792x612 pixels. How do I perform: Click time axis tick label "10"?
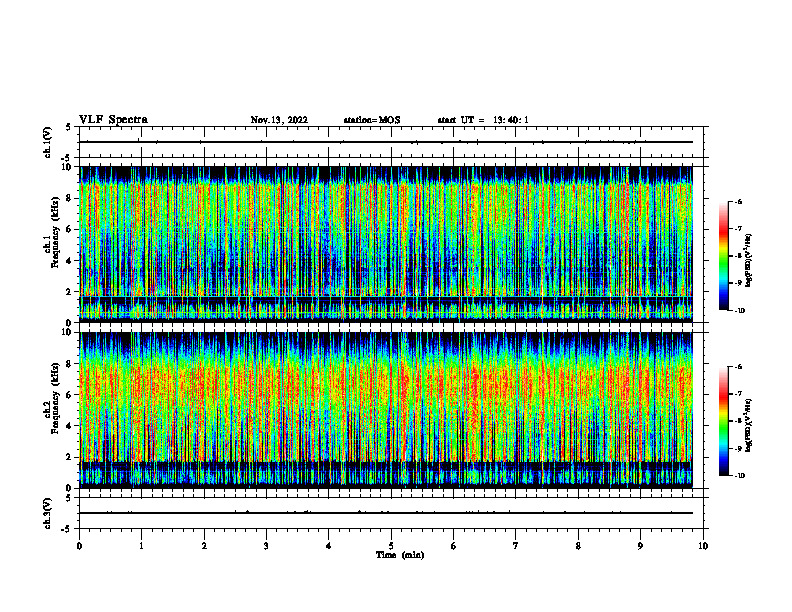coord(703,546)
